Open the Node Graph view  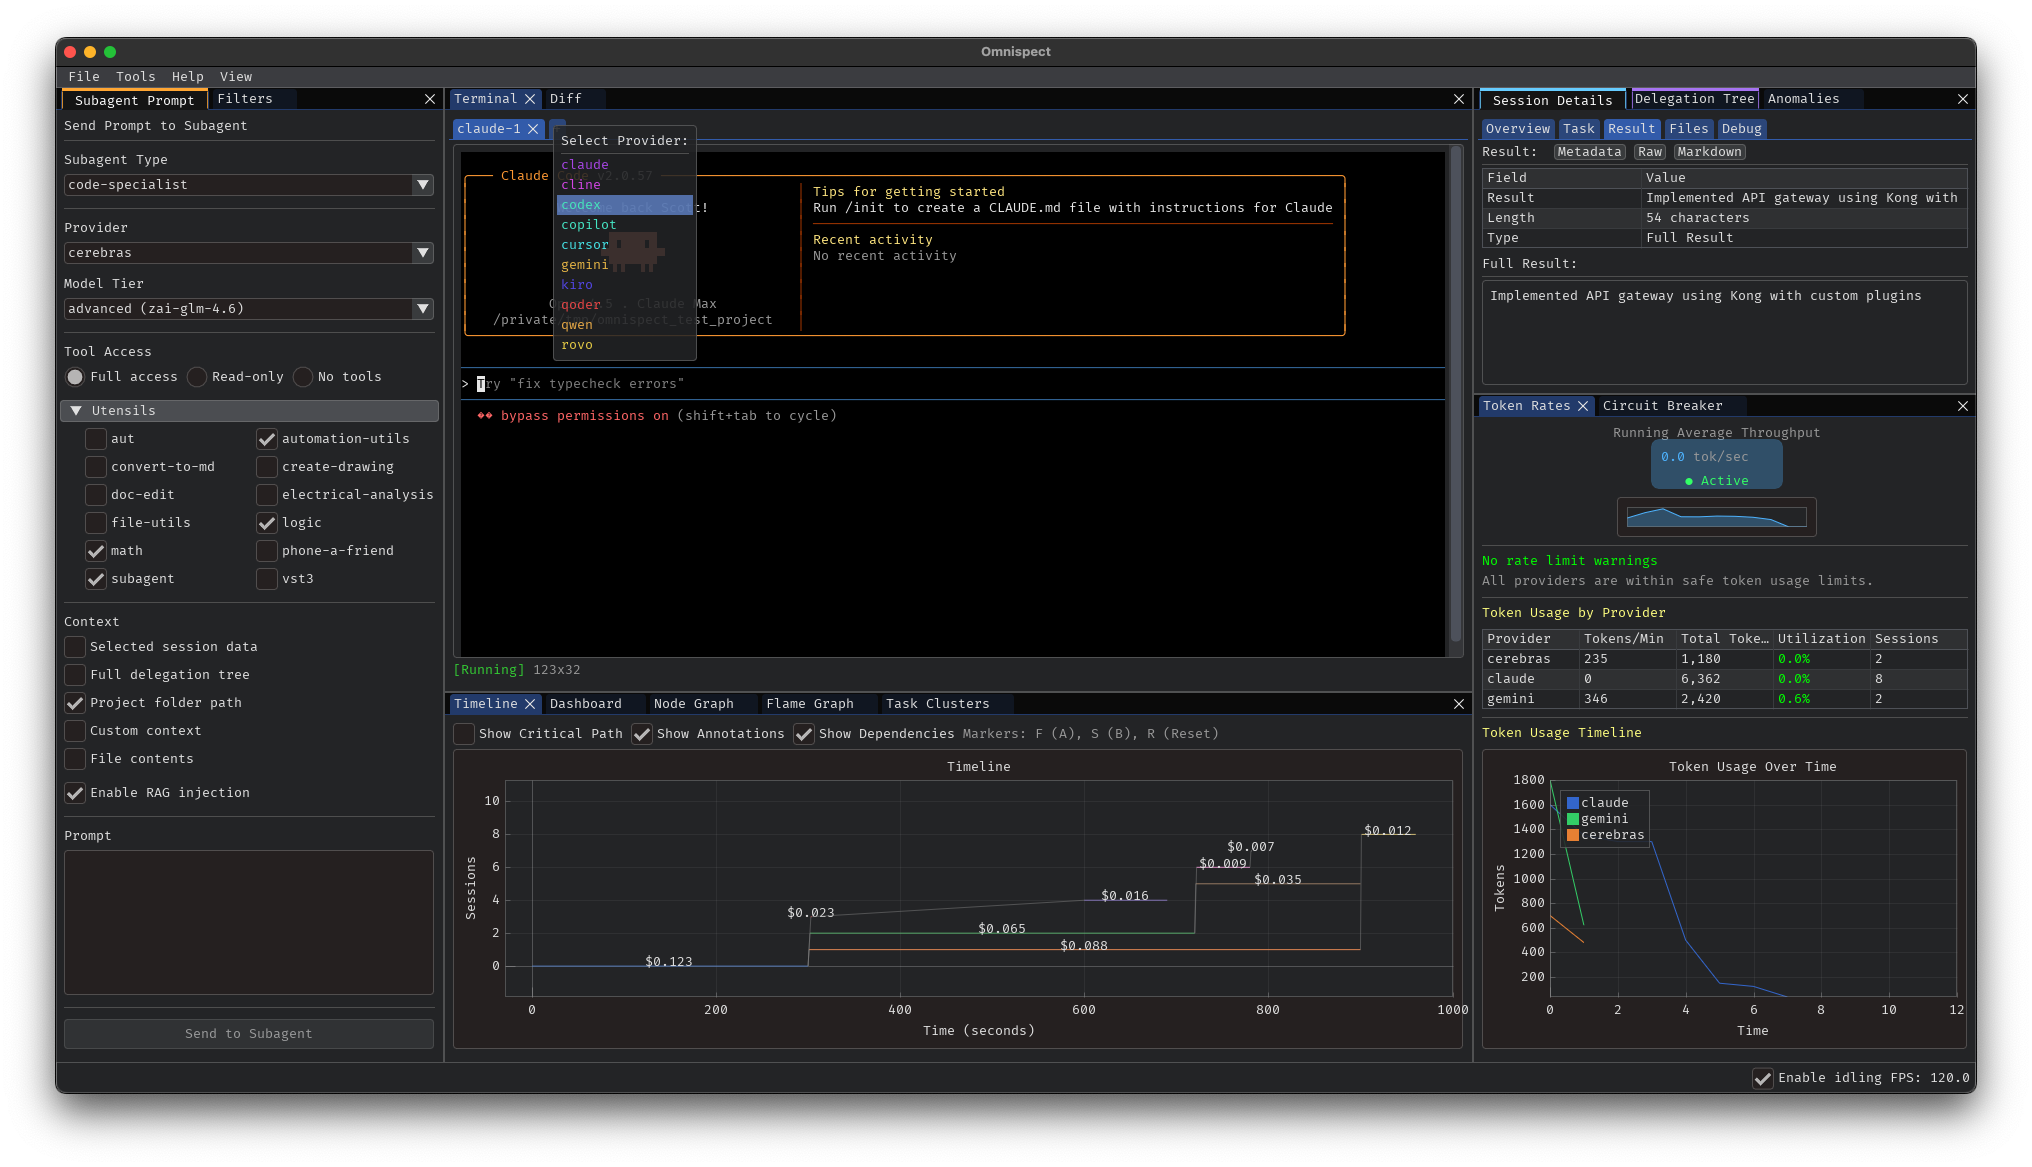pos(694,703)
